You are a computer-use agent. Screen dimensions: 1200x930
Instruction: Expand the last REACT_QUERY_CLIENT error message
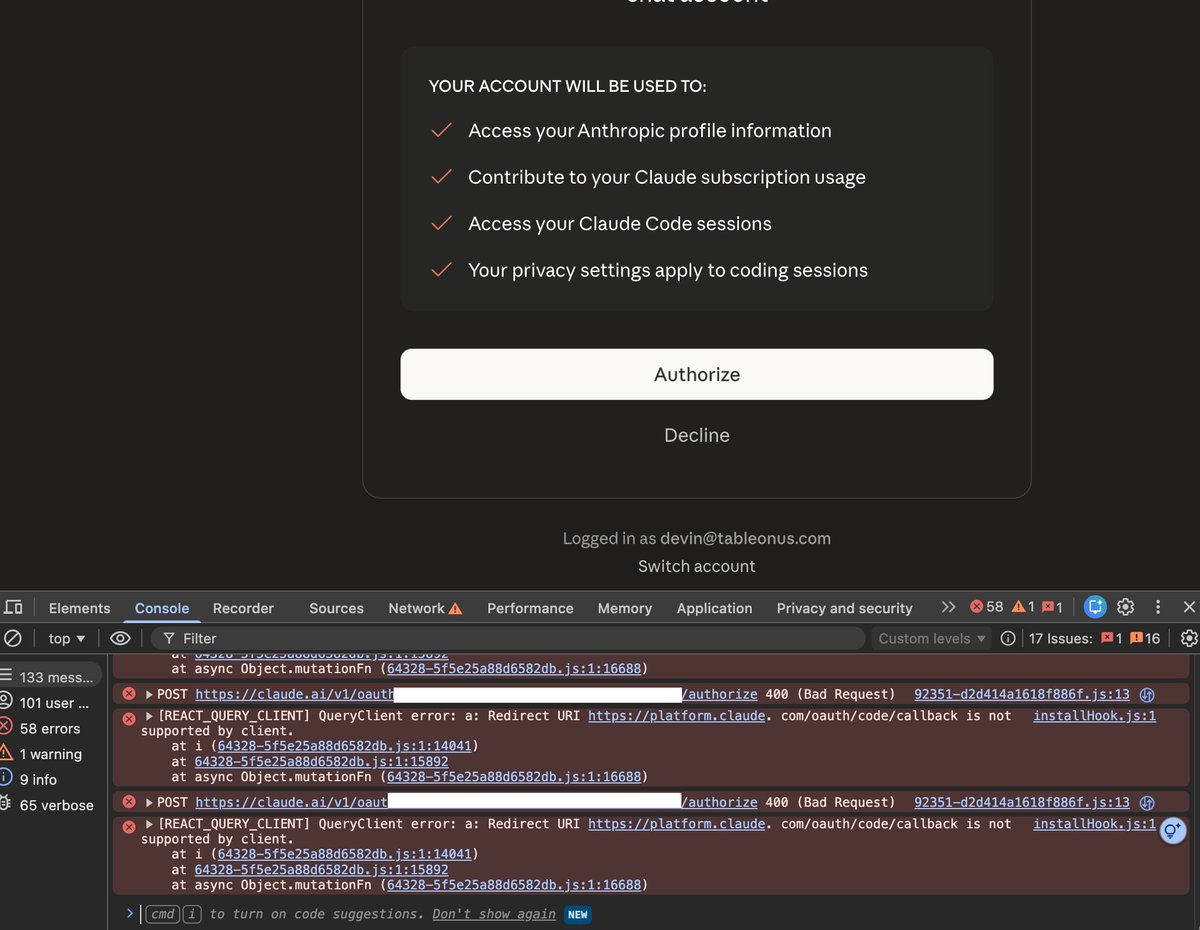click(150, 823)
